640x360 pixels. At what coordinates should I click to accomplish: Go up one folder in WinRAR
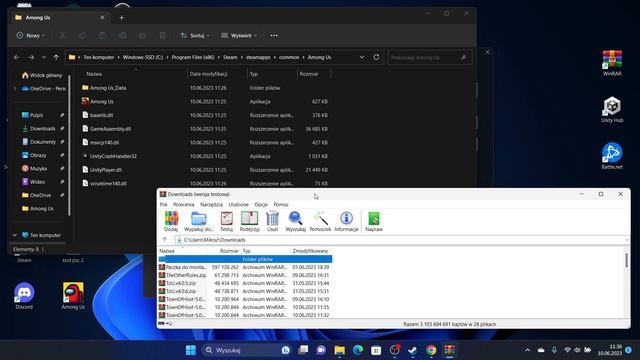click(165, 240)
